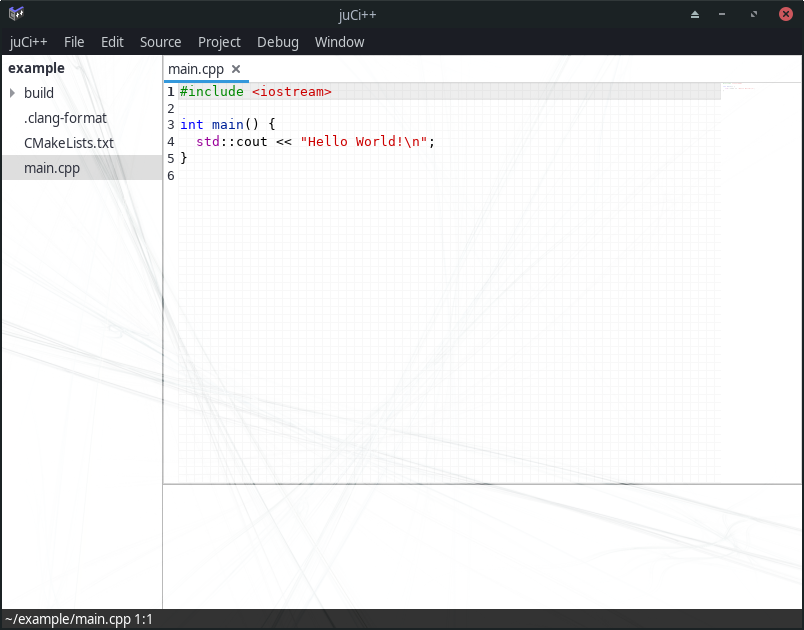Open CMakeLists.txt from the sidebar
804x630 pixels.
(x=69, y=143)
